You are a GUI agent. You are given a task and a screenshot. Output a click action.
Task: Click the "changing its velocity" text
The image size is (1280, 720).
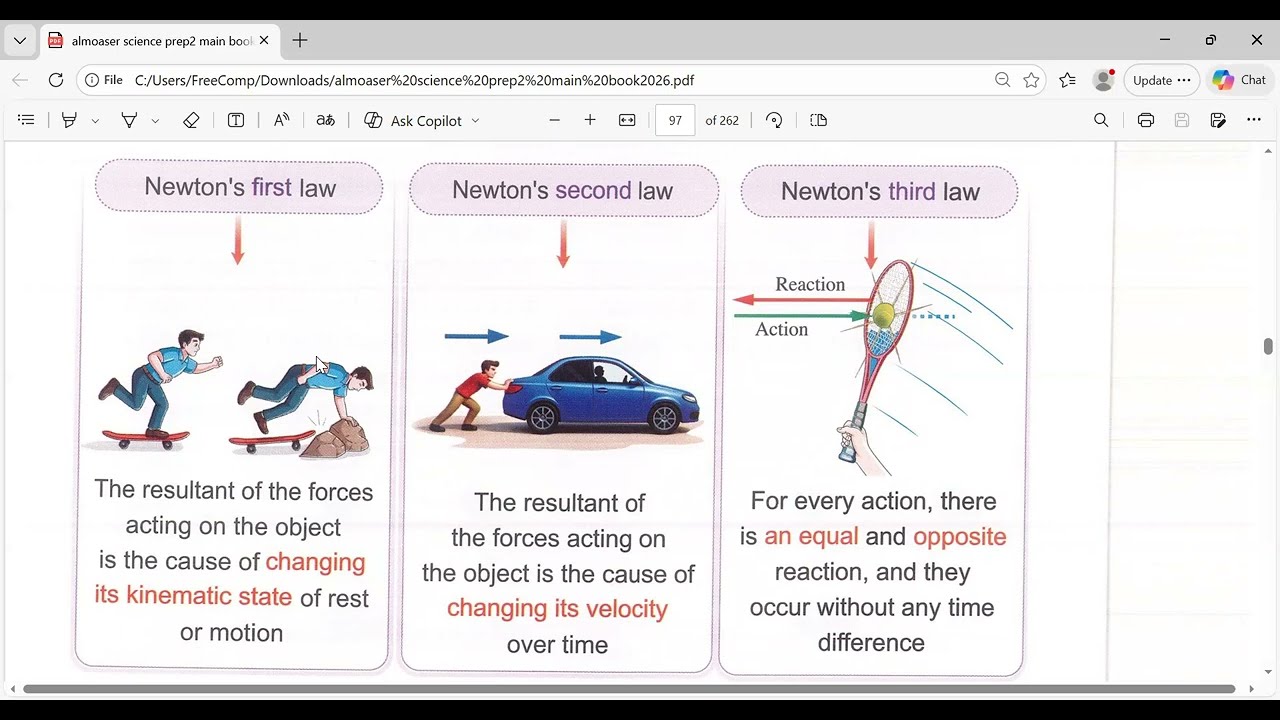point(557,609)
